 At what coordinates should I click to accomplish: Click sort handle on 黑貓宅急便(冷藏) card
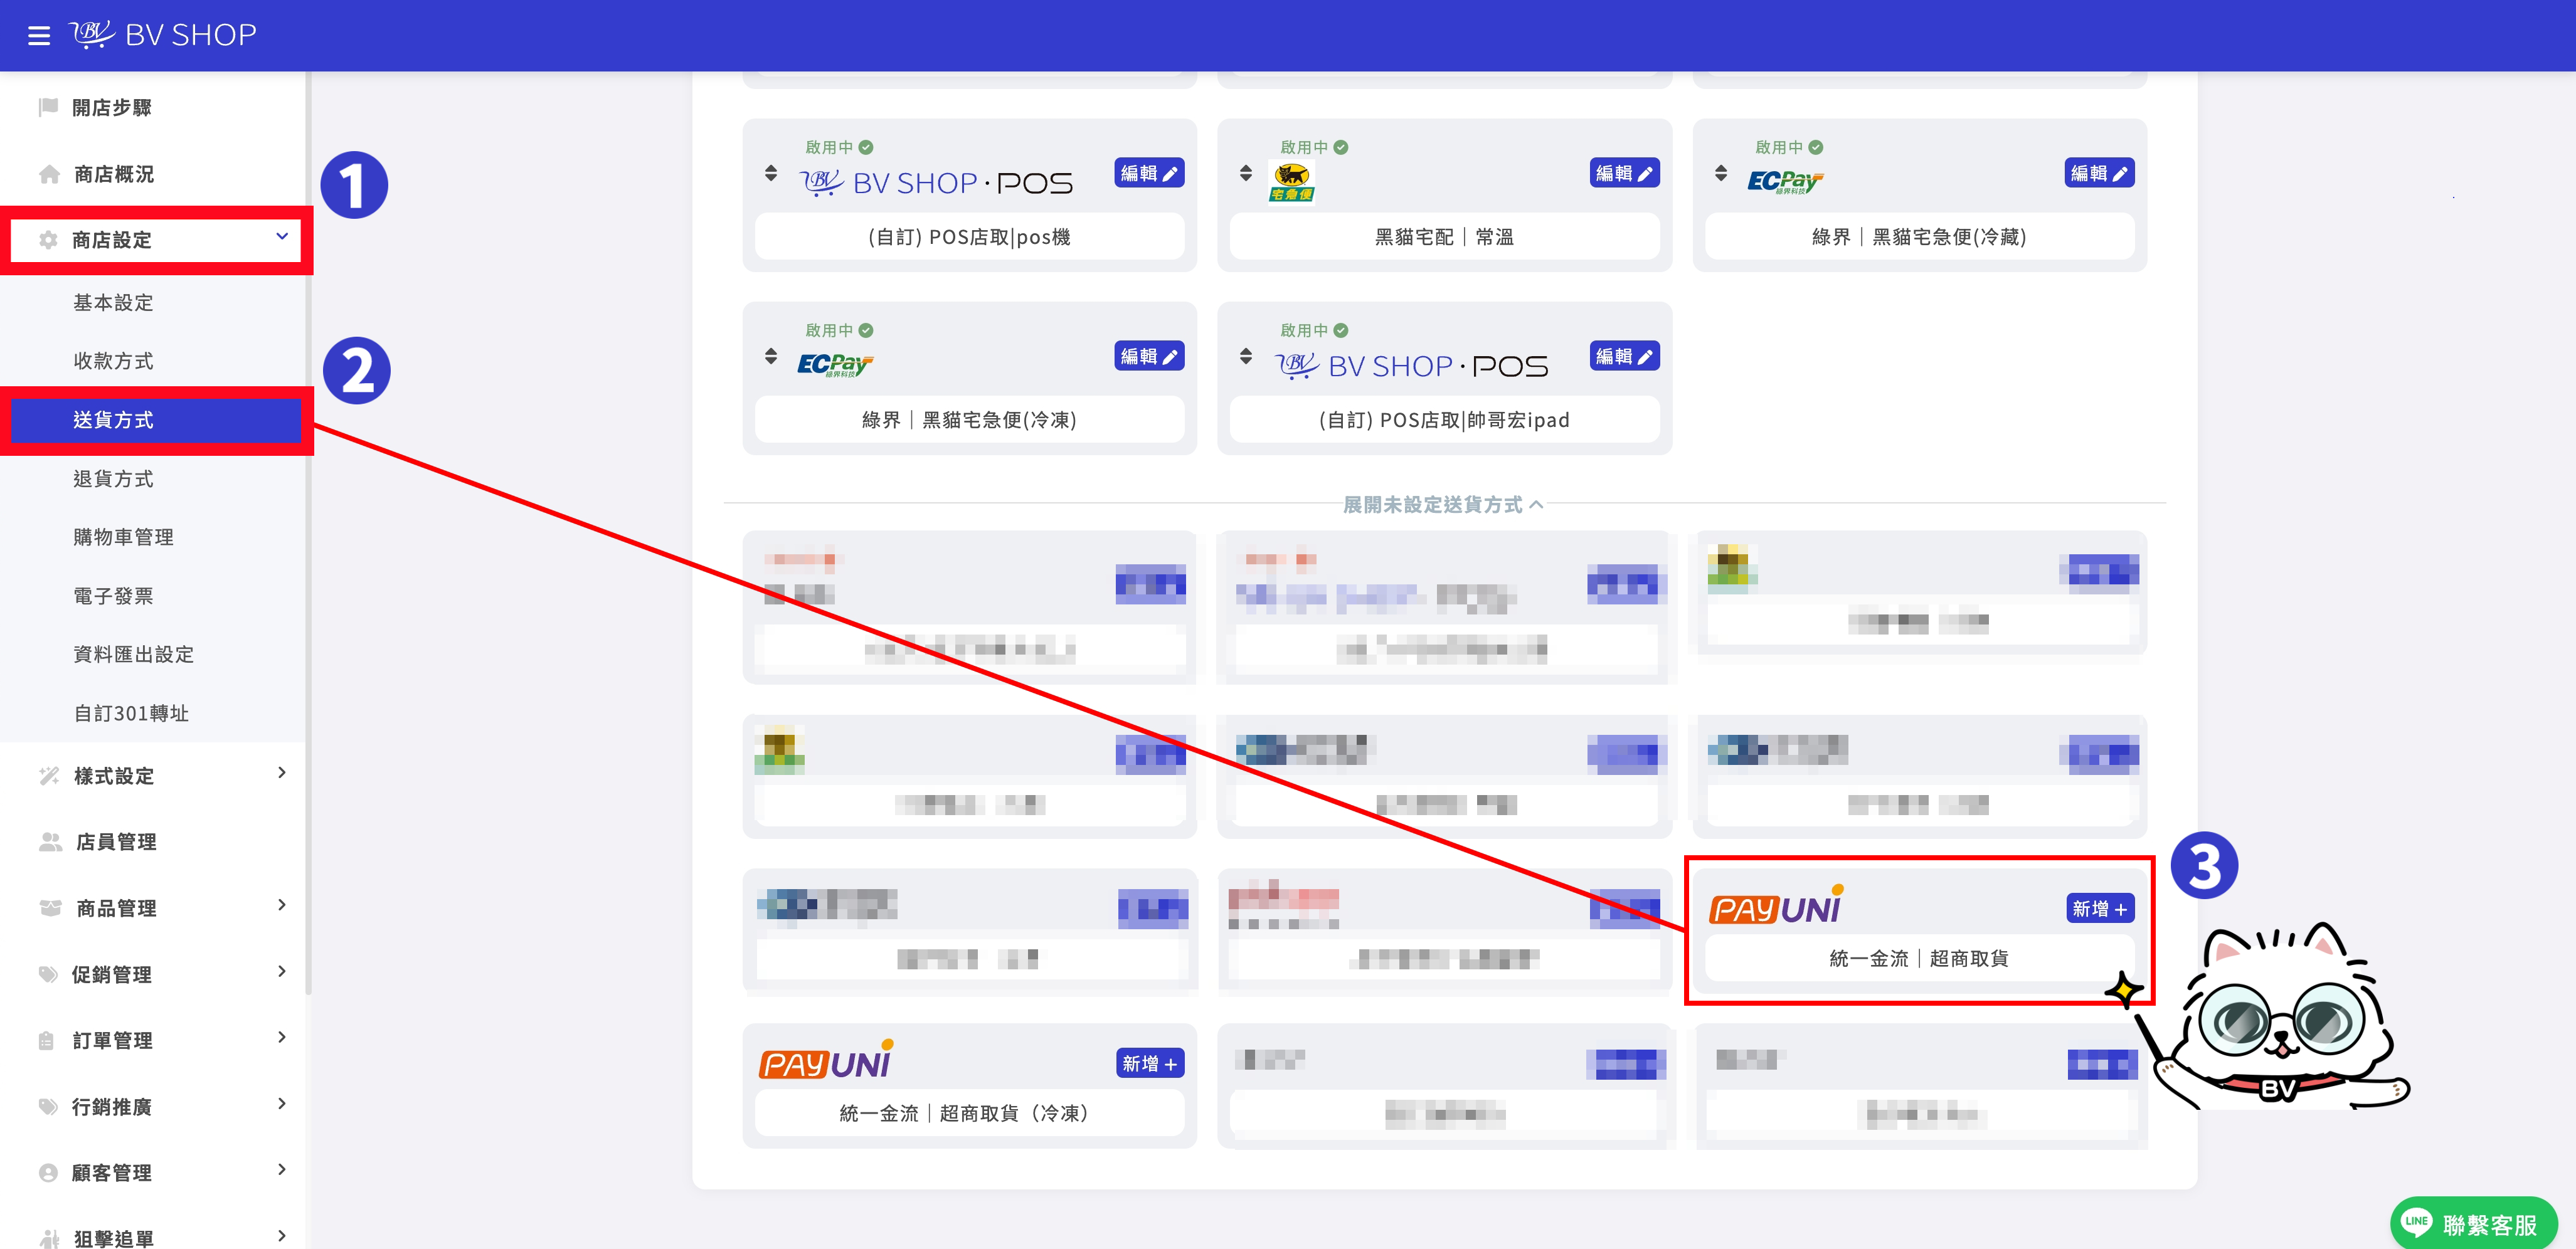[1721, 173]
